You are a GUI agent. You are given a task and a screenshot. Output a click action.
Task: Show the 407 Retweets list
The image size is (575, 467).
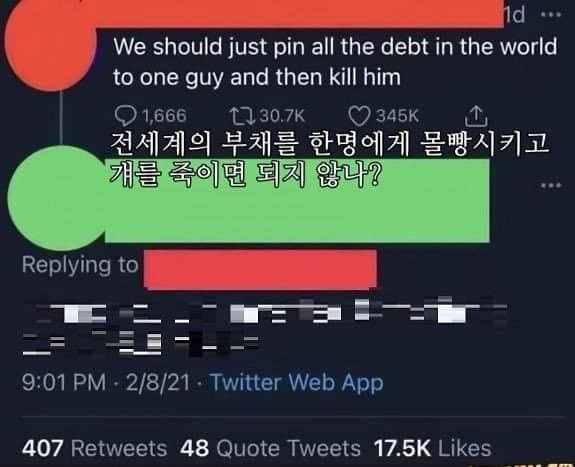(95, 448)
